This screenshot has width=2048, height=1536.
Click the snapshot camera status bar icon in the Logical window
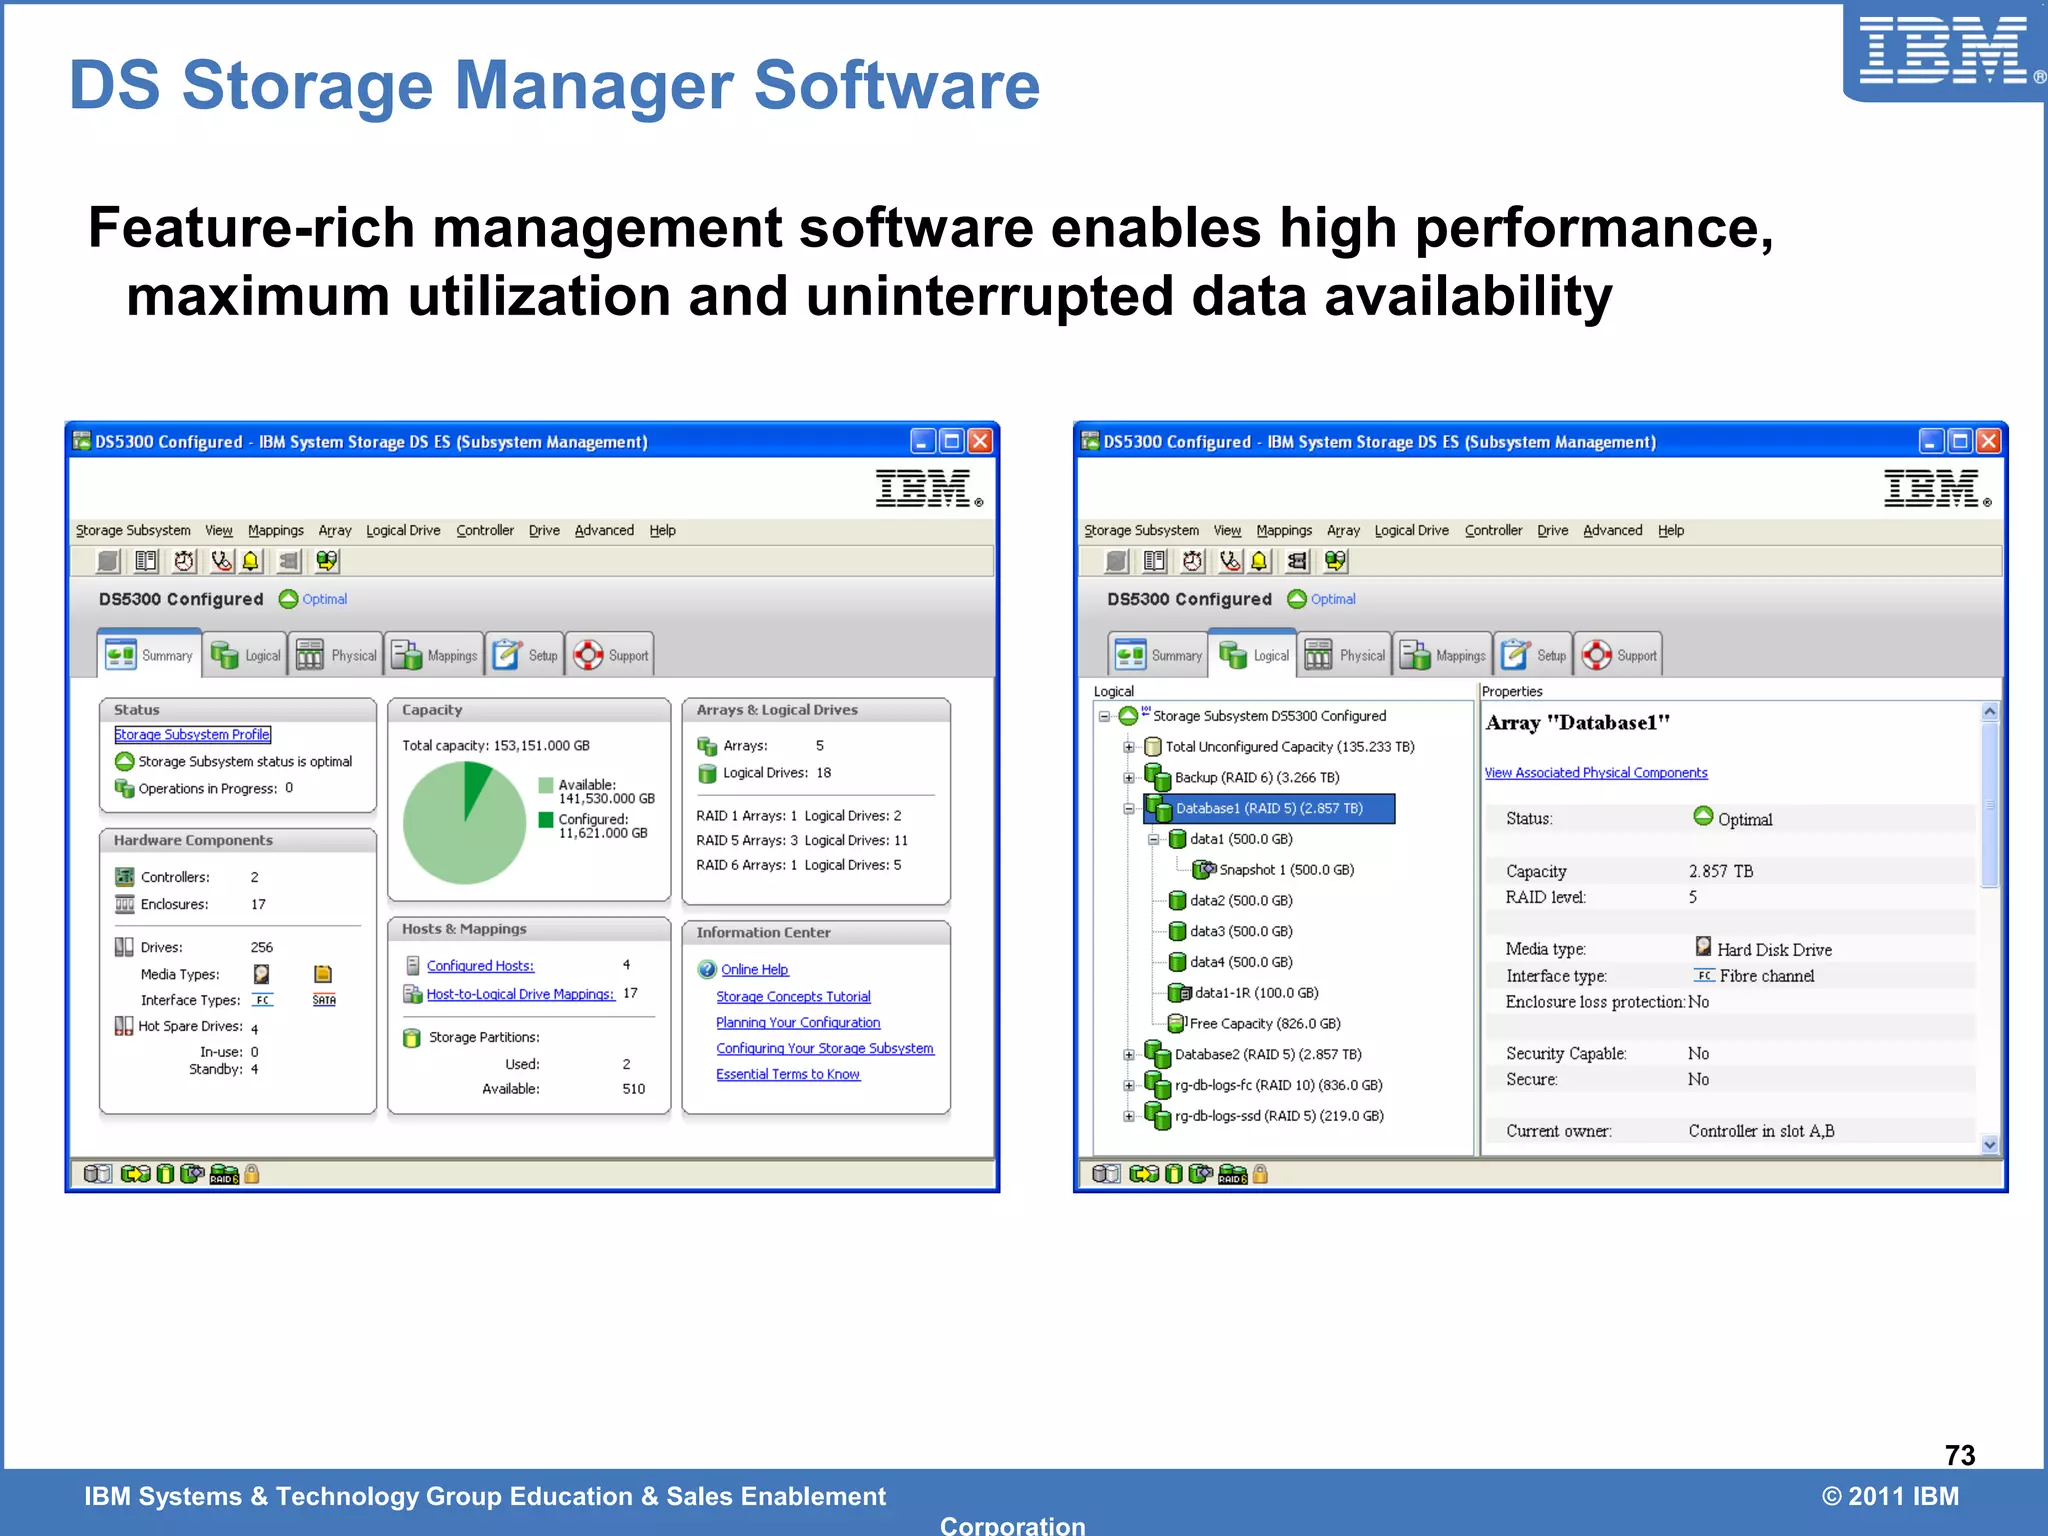[1201, 1174]
